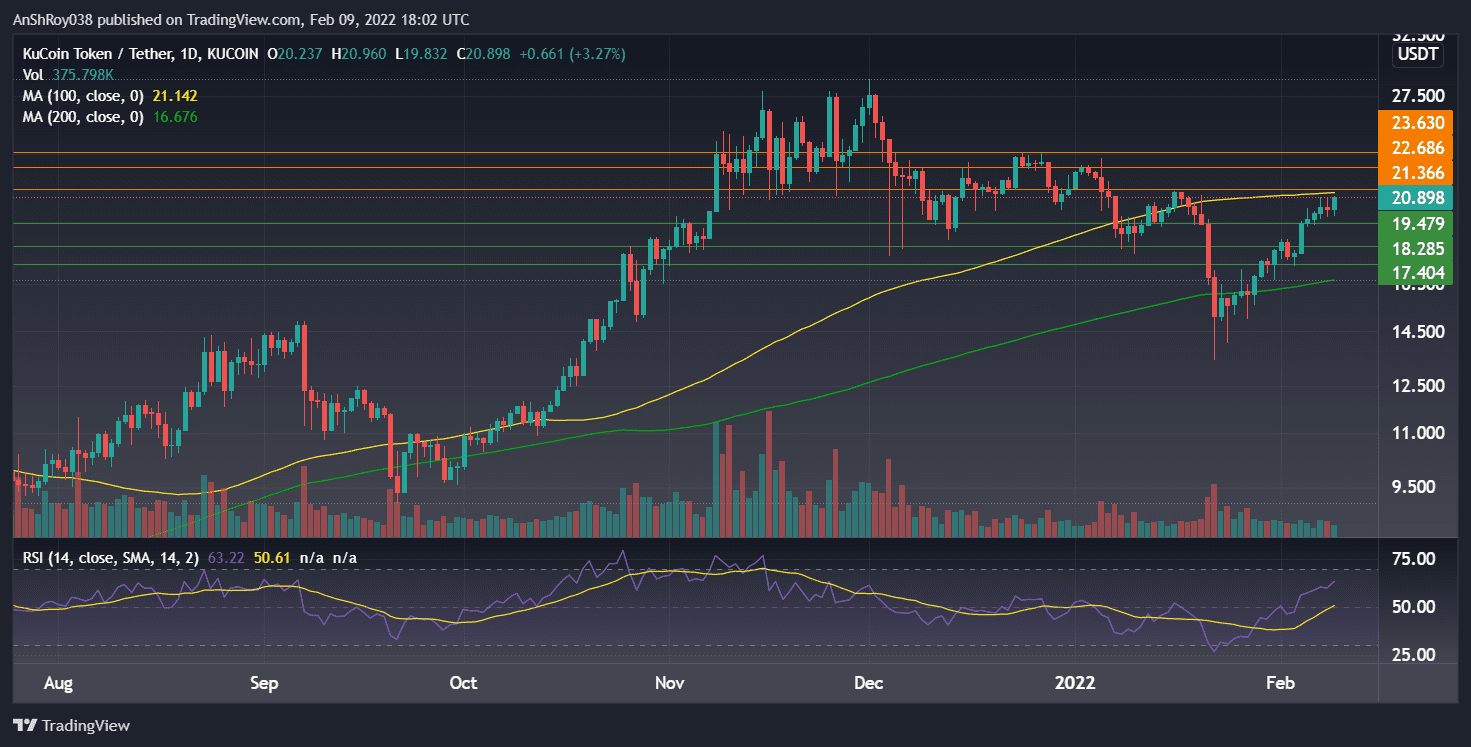Image resolution: width=1471 pixels, height=747 pixels.
Task: Click the TradingView logo icon
Action: click(x=22, y=725)
